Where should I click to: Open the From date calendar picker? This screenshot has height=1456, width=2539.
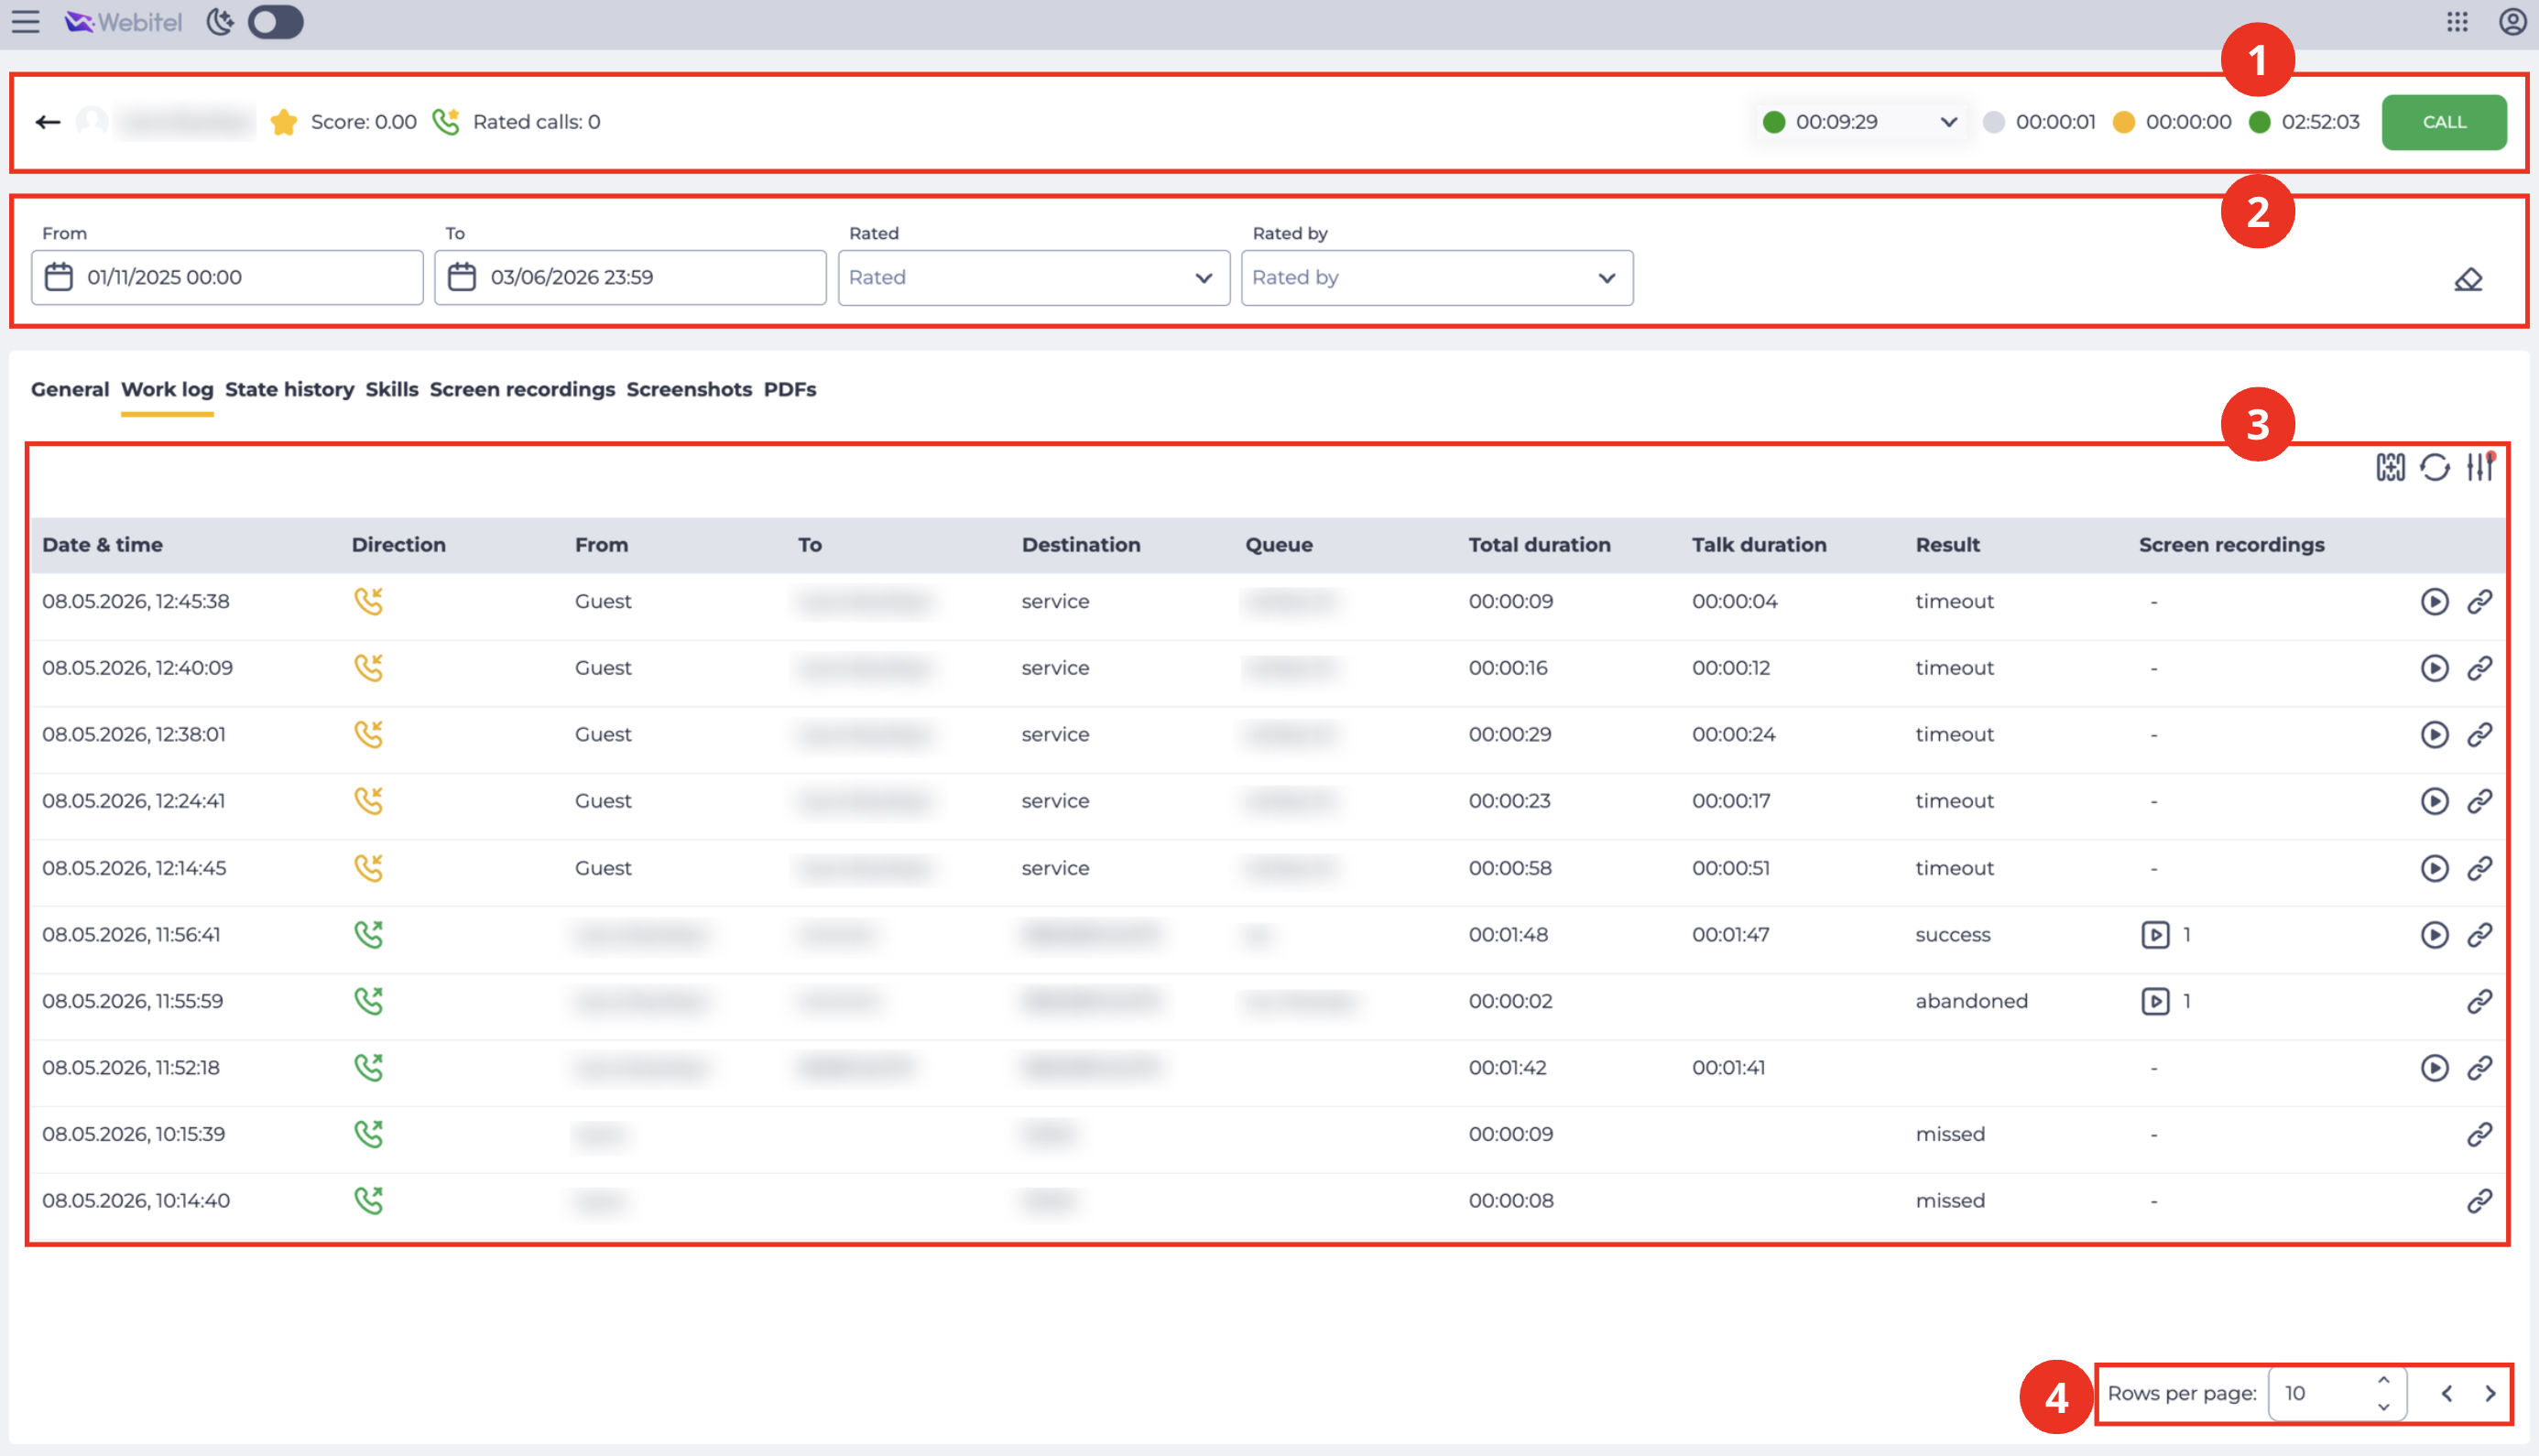point(59,277)
